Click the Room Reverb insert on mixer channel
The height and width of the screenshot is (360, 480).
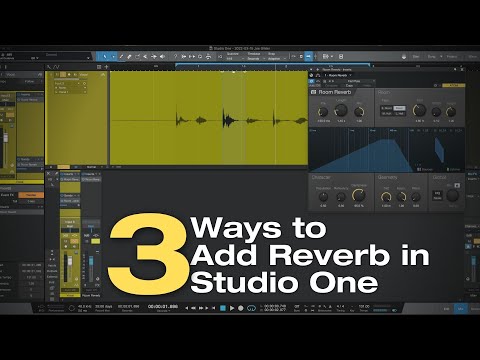pyautogui.click(x=70, y=179)
